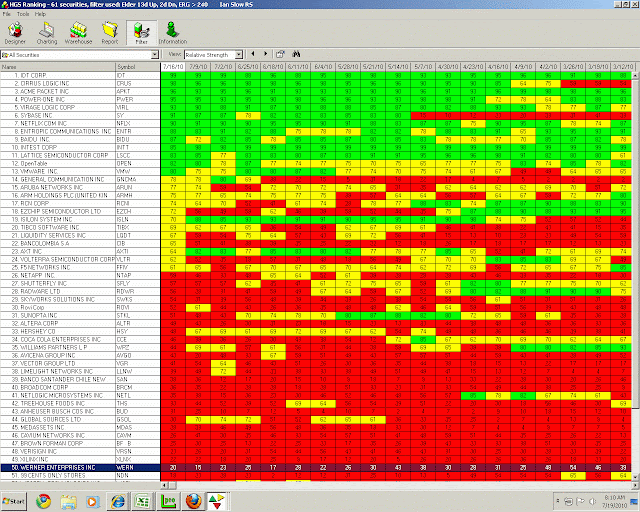Open the Charting module

coord(47,33)
